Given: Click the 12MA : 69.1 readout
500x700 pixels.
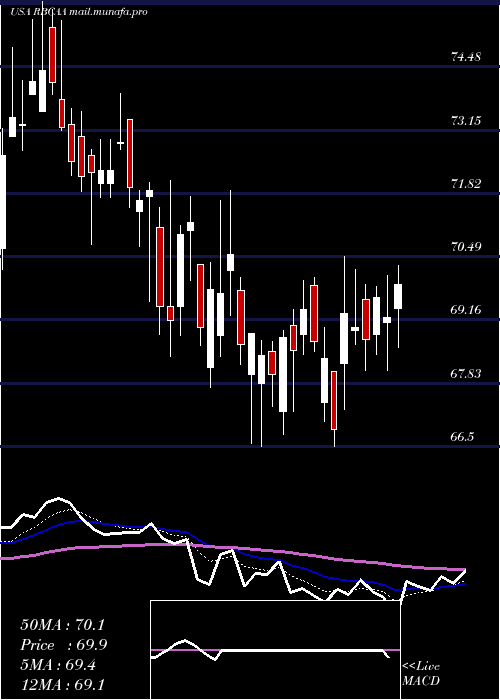Looking at the screenshot, I should [62, 684].
